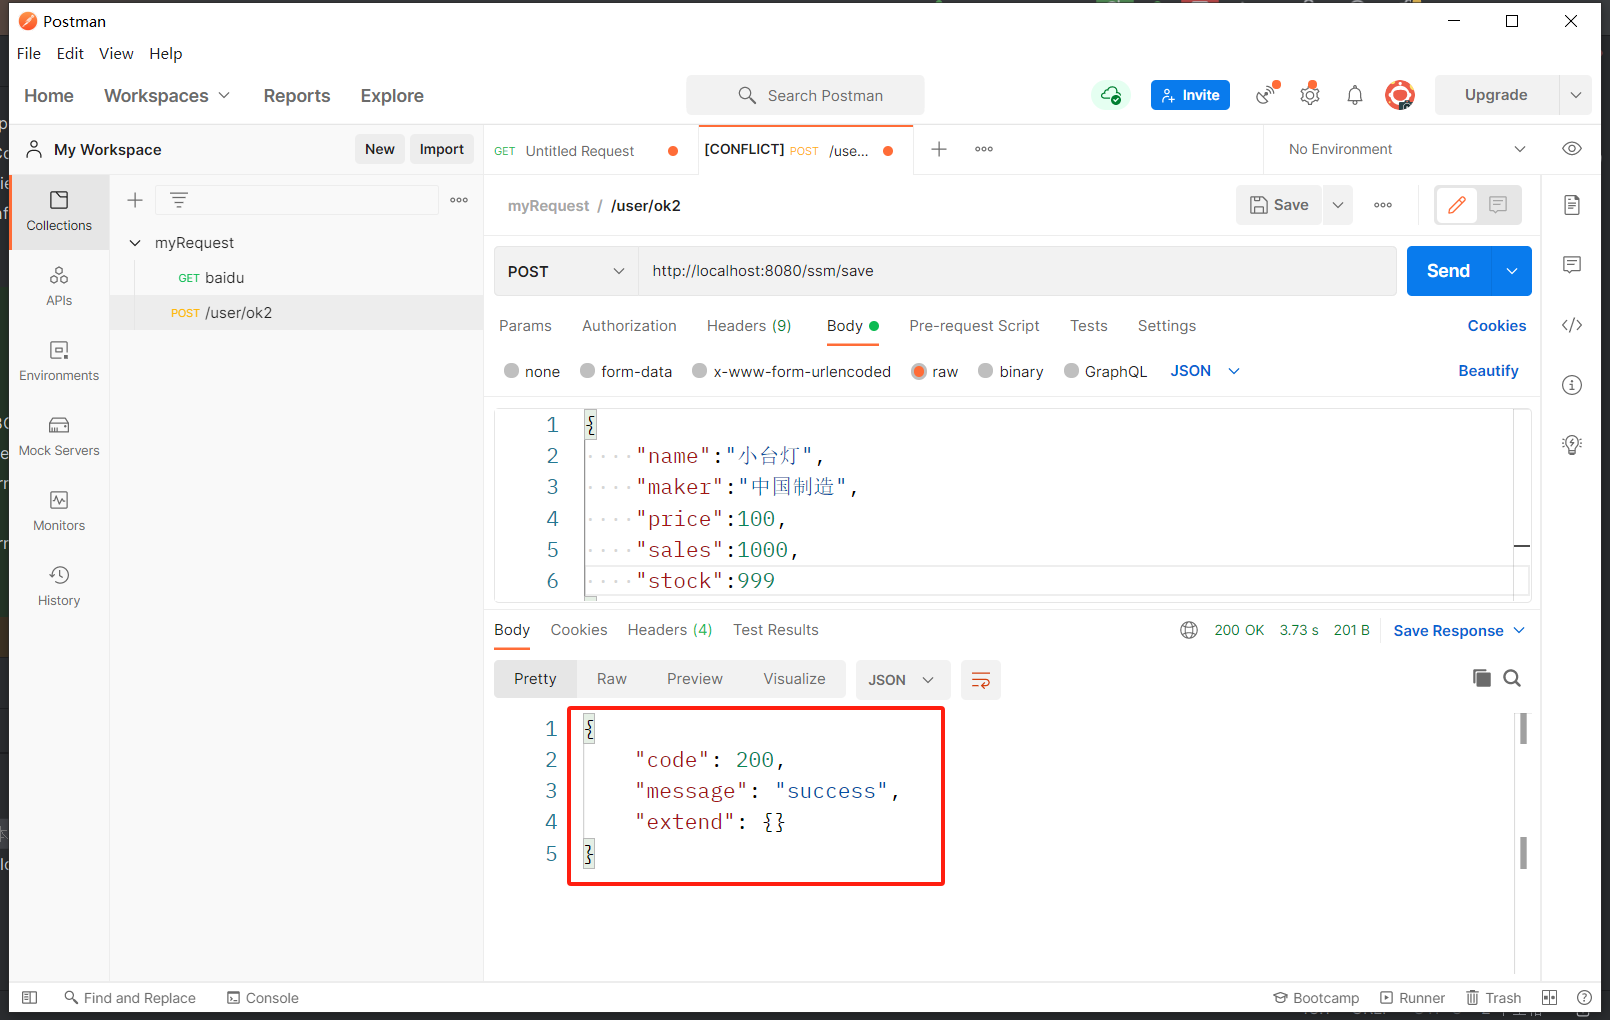Screen dimensions: 1610x1020
Task: Click the Import button
Action: pyautogui.click(x=442, y=149)
